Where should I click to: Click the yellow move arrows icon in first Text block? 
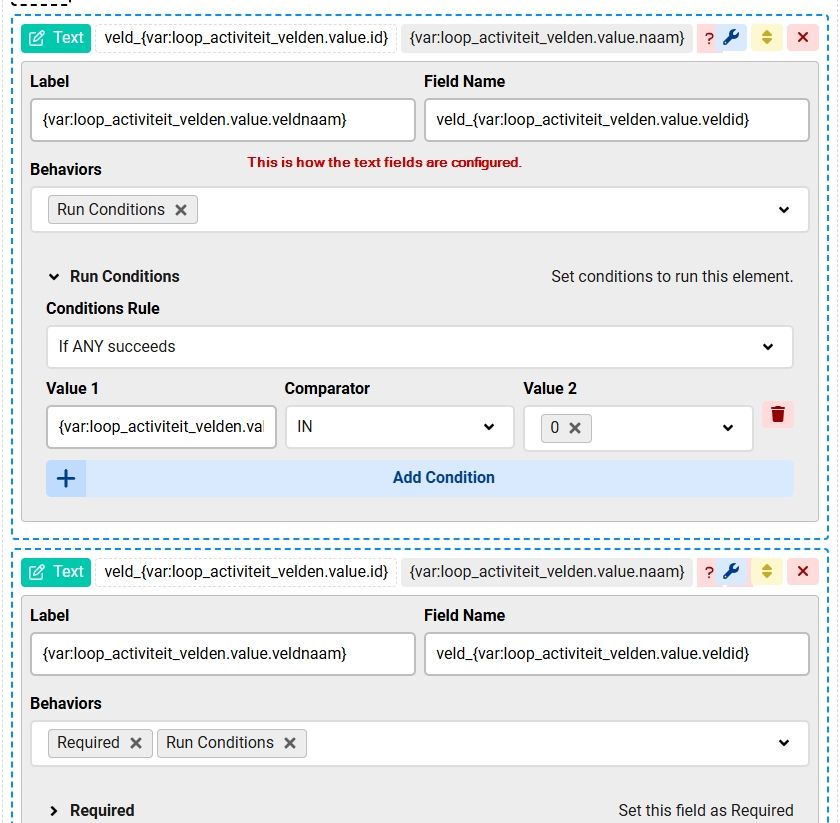pyautogui.click(x=767, y=38)
